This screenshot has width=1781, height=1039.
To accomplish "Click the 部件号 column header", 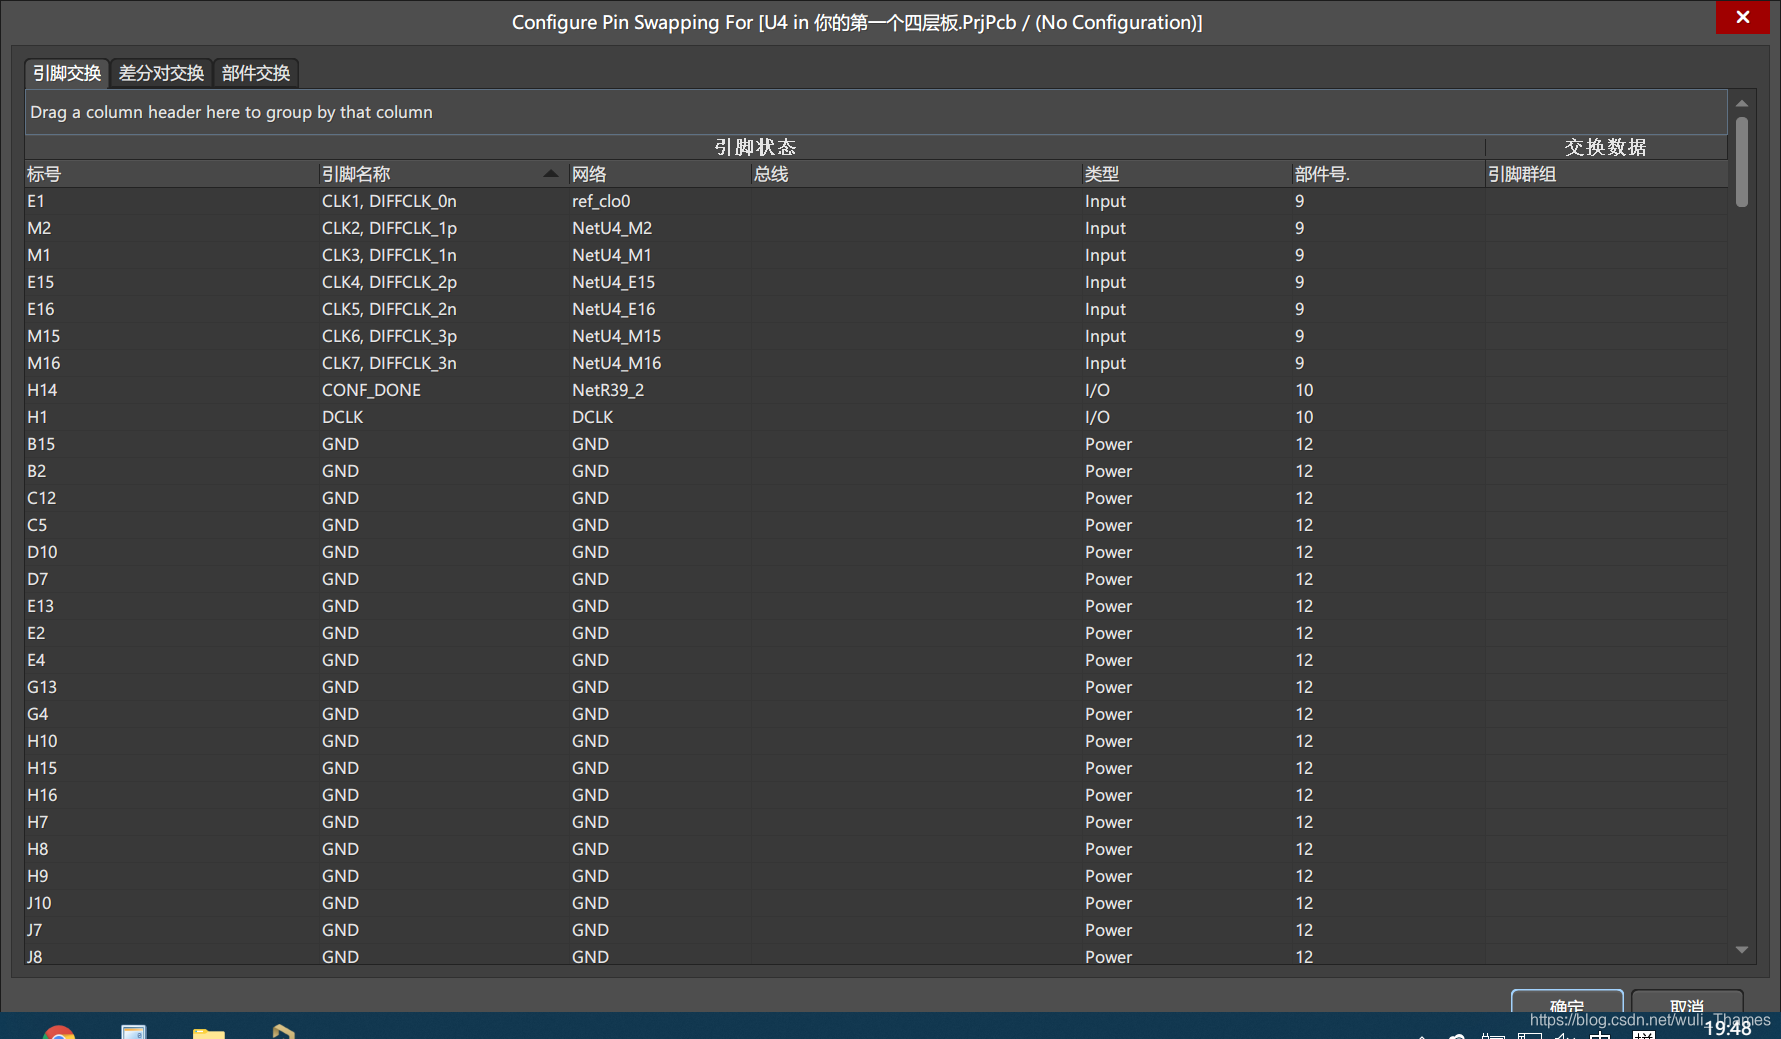I will coord(1388,174).
